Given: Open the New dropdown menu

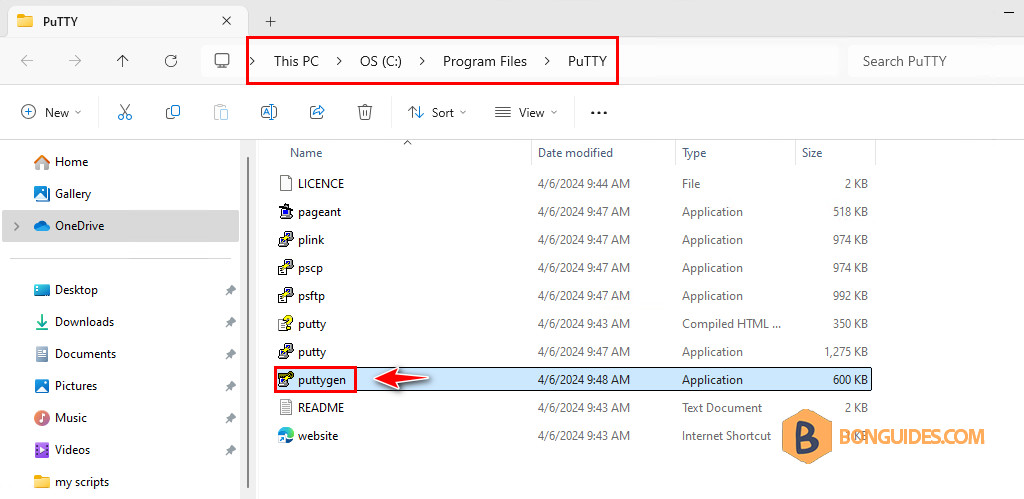Looking at the screenshot, I should (x=52, y=112).
